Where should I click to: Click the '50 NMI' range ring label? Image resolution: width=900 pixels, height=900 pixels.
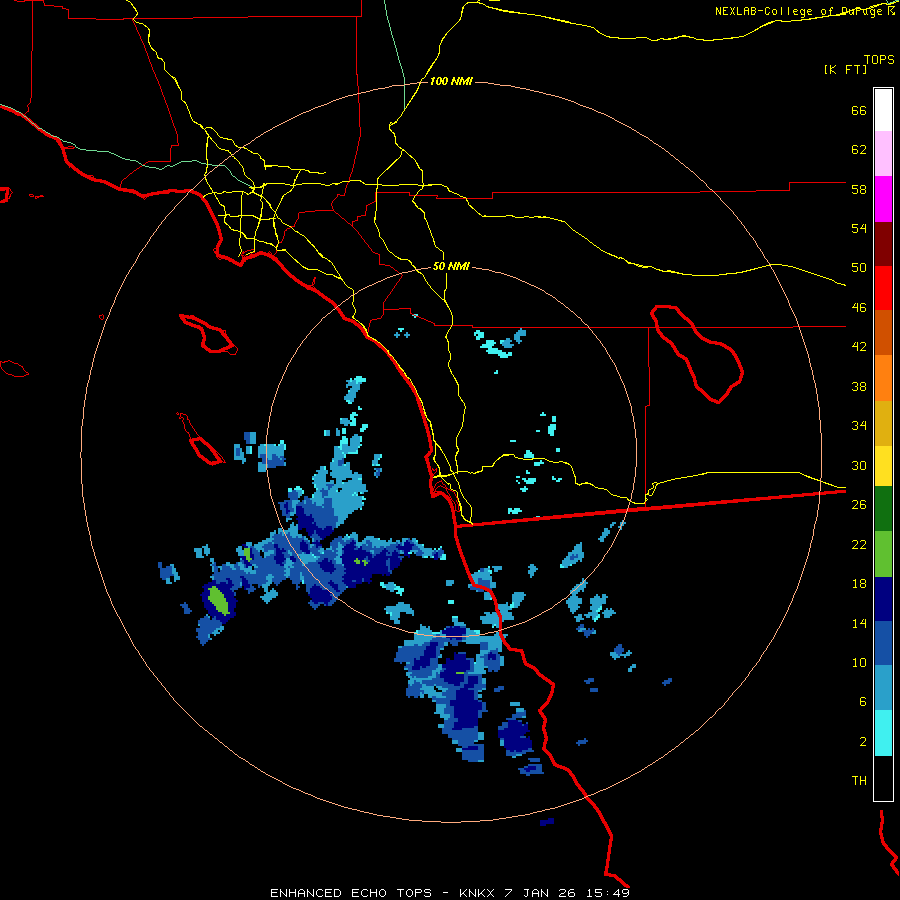tap(451, 266)
